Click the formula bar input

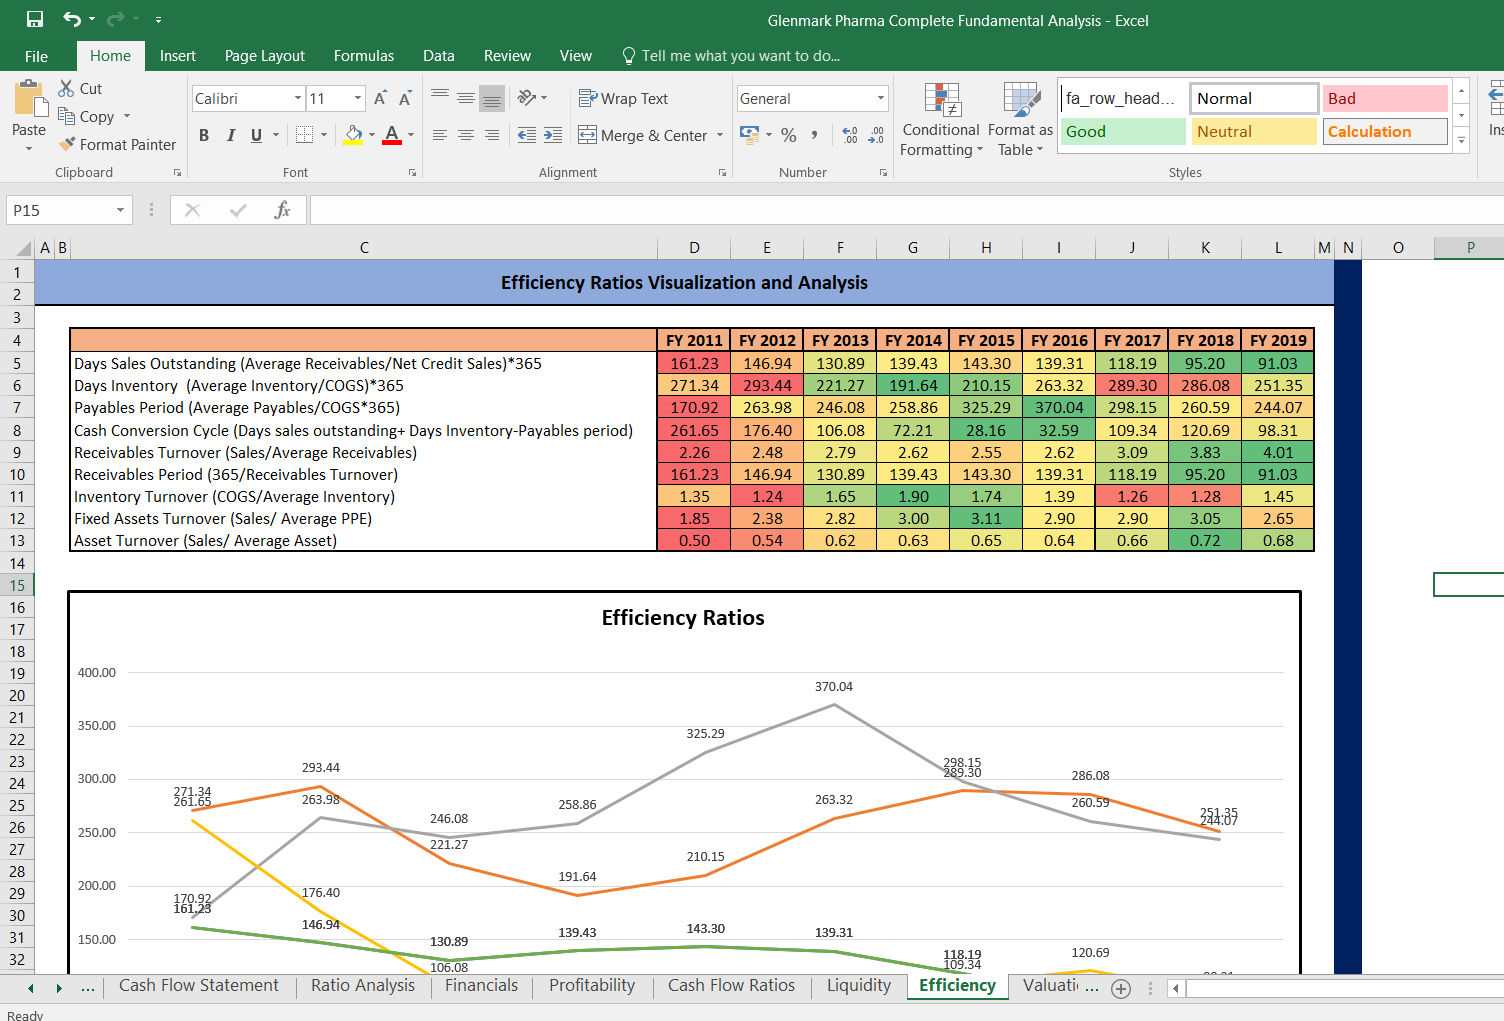[x=906, y=210]
